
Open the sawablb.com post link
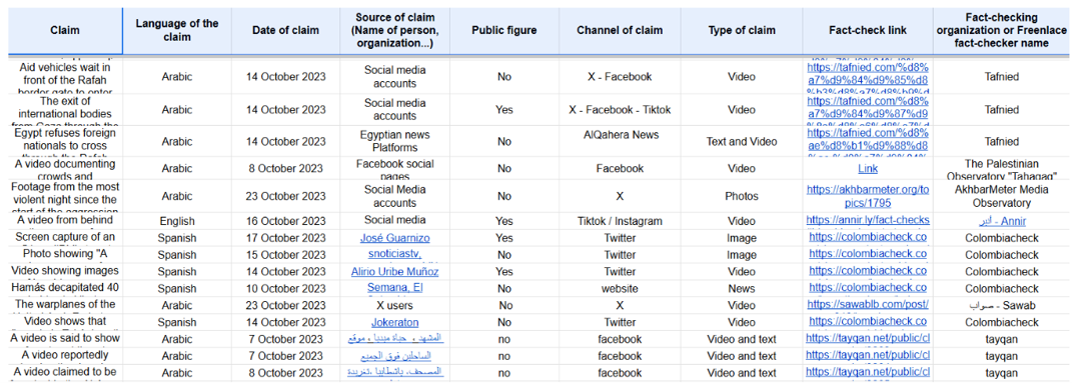868,304
